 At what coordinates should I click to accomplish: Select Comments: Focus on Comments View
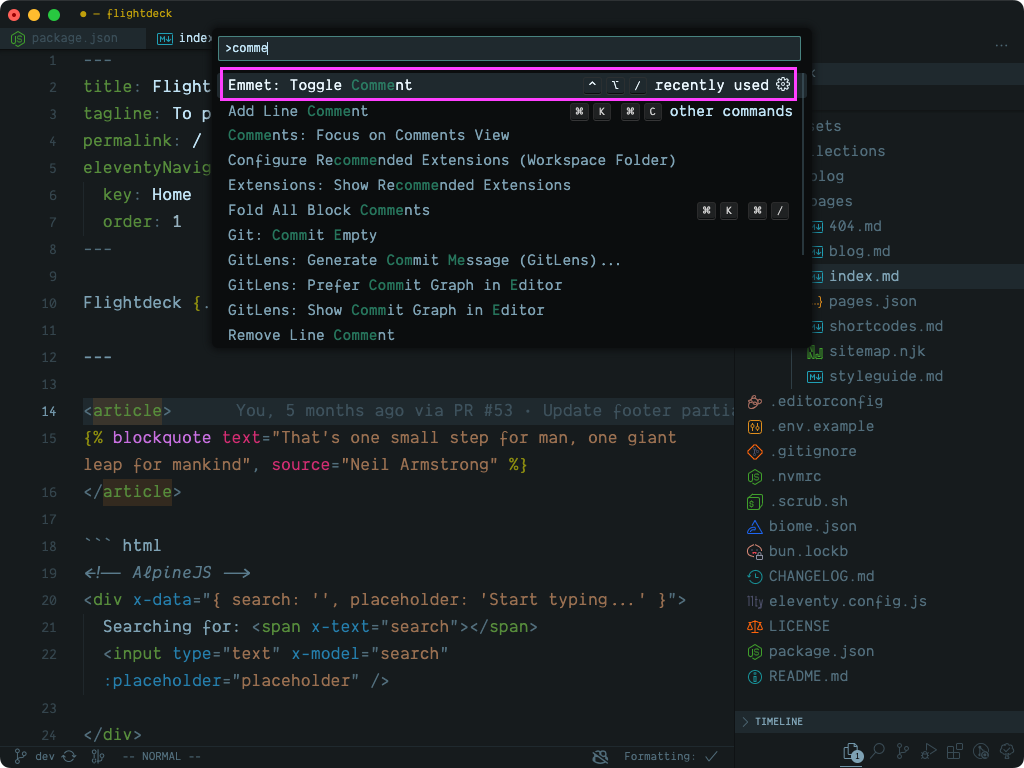coord(509,135)
